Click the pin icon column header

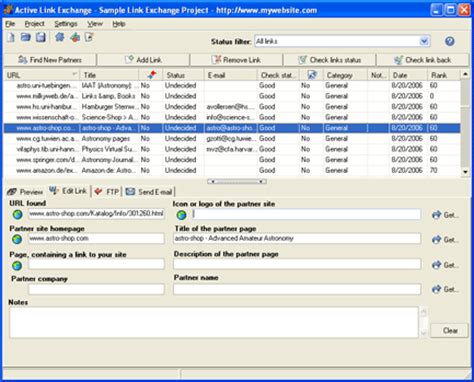tap(151, 75)
